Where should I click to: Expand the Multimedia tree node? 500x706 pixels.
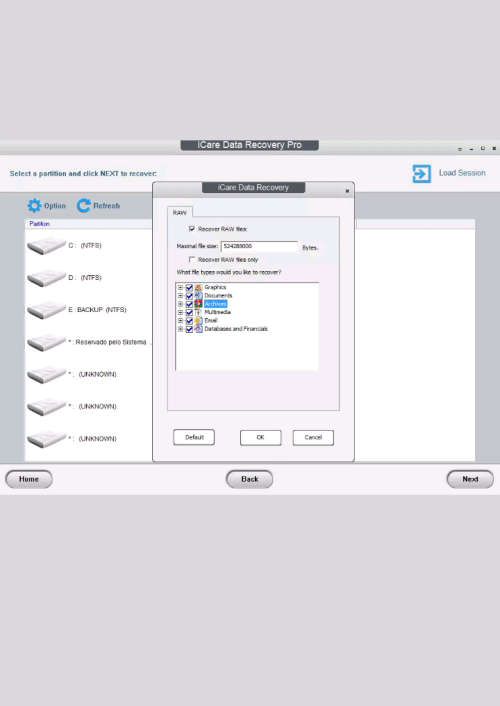[180, 312]
